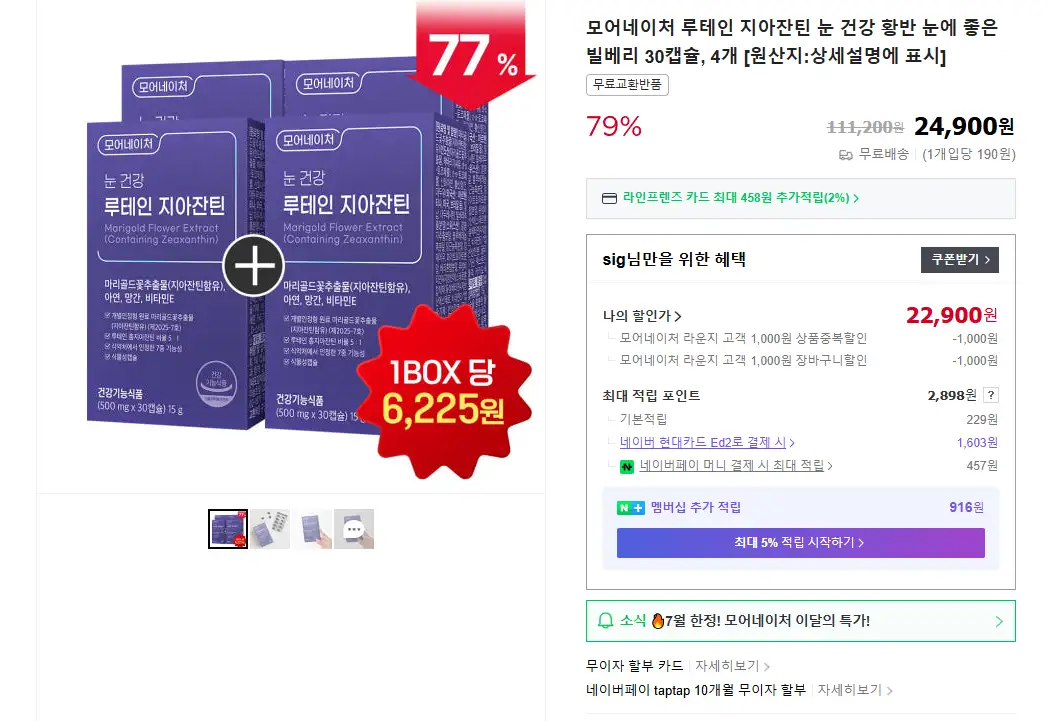This screenshot has width=1049, height=721.
Task: Select the third thumbnail with hand holding box
Action: point(312,529)
